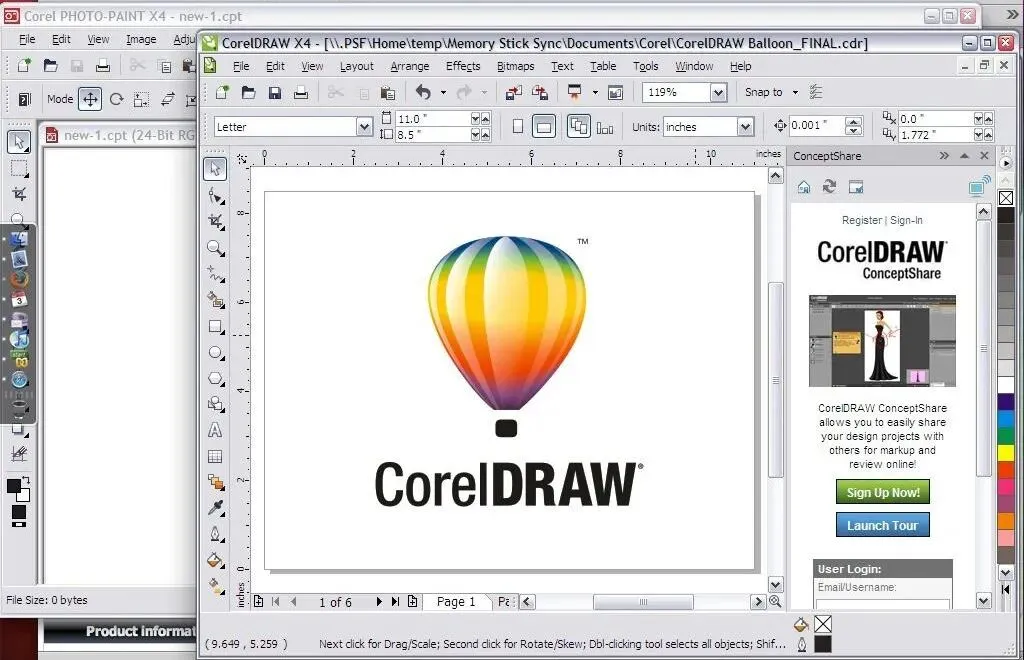Viewport: 1024px width, 660px height.
Task: Open the Arrange menu in CorelDRAW
Action: pyautogui.click(x=409, y=66)
